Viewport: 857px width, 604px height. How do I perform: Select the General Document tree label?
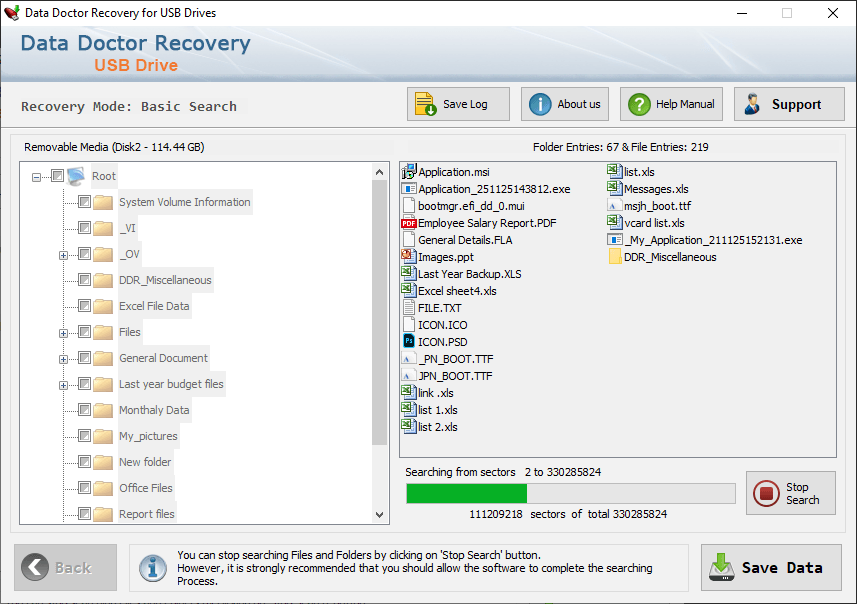[x=163, y=358]
